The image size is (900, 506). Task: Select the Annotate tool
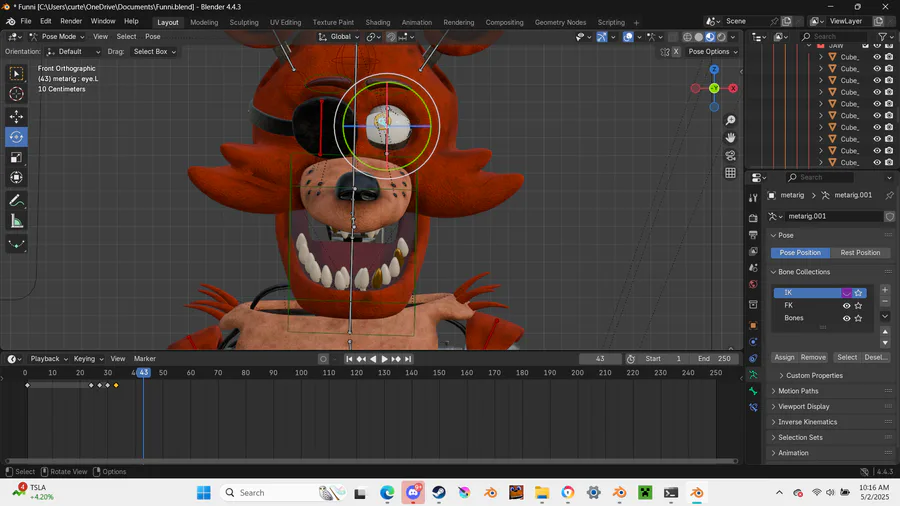[x=16, y=201]
